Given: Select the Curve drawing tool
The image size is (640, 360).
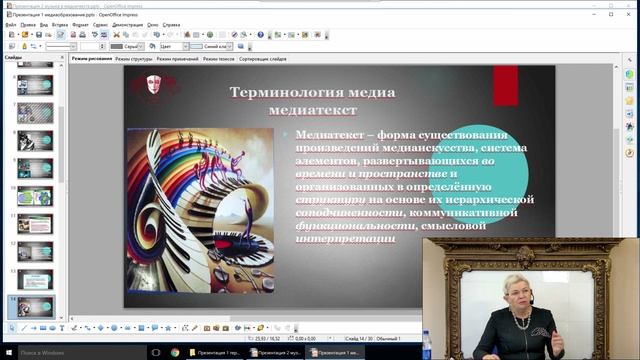Looking at the screenshot, I should (x=74, y=328).
